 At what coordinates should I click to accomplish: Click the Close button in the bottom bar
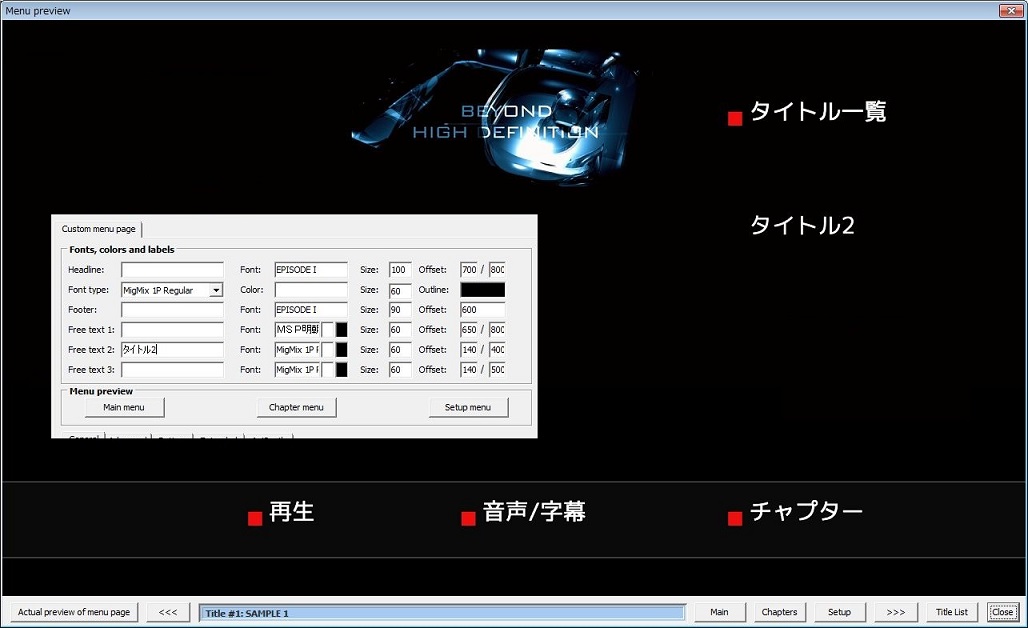(x=1002, y=612)
